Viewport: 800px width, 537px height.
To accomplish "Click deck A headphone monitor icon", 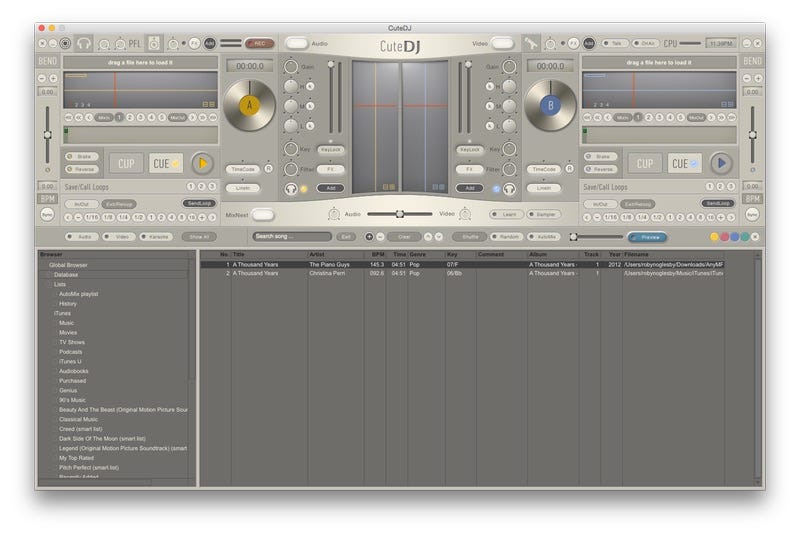I will (x=291, y=188).
